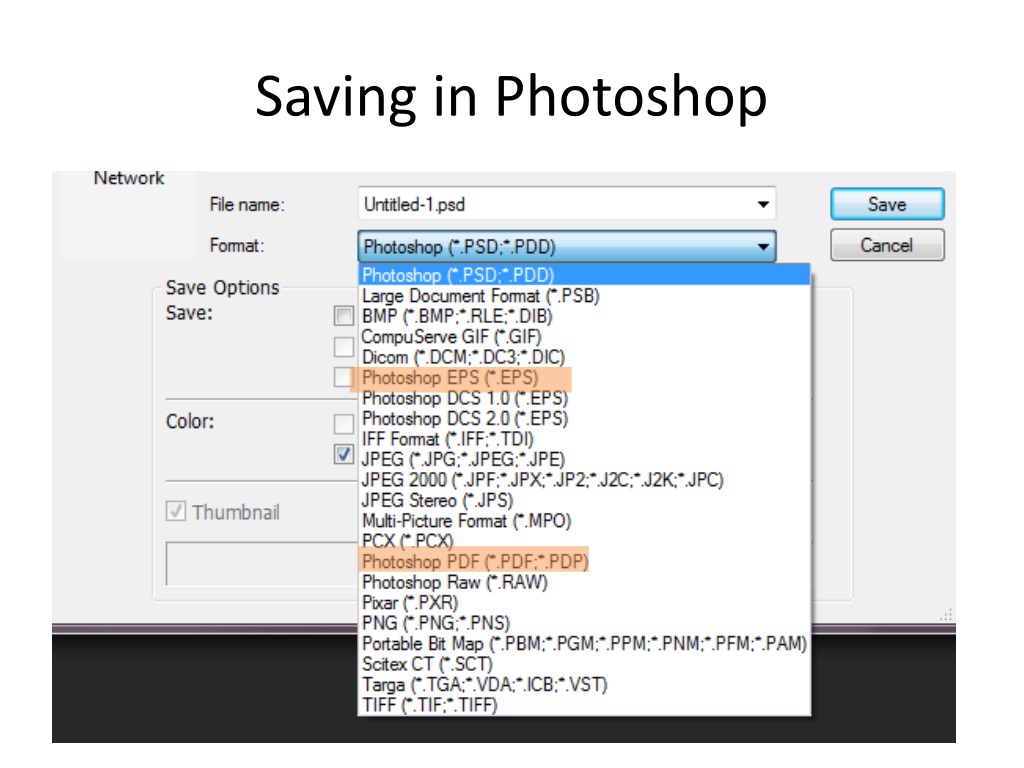Uncheck the checked Color option checkbox
The height and width of the screenshot is (768, 1024).
coord(344,454)
